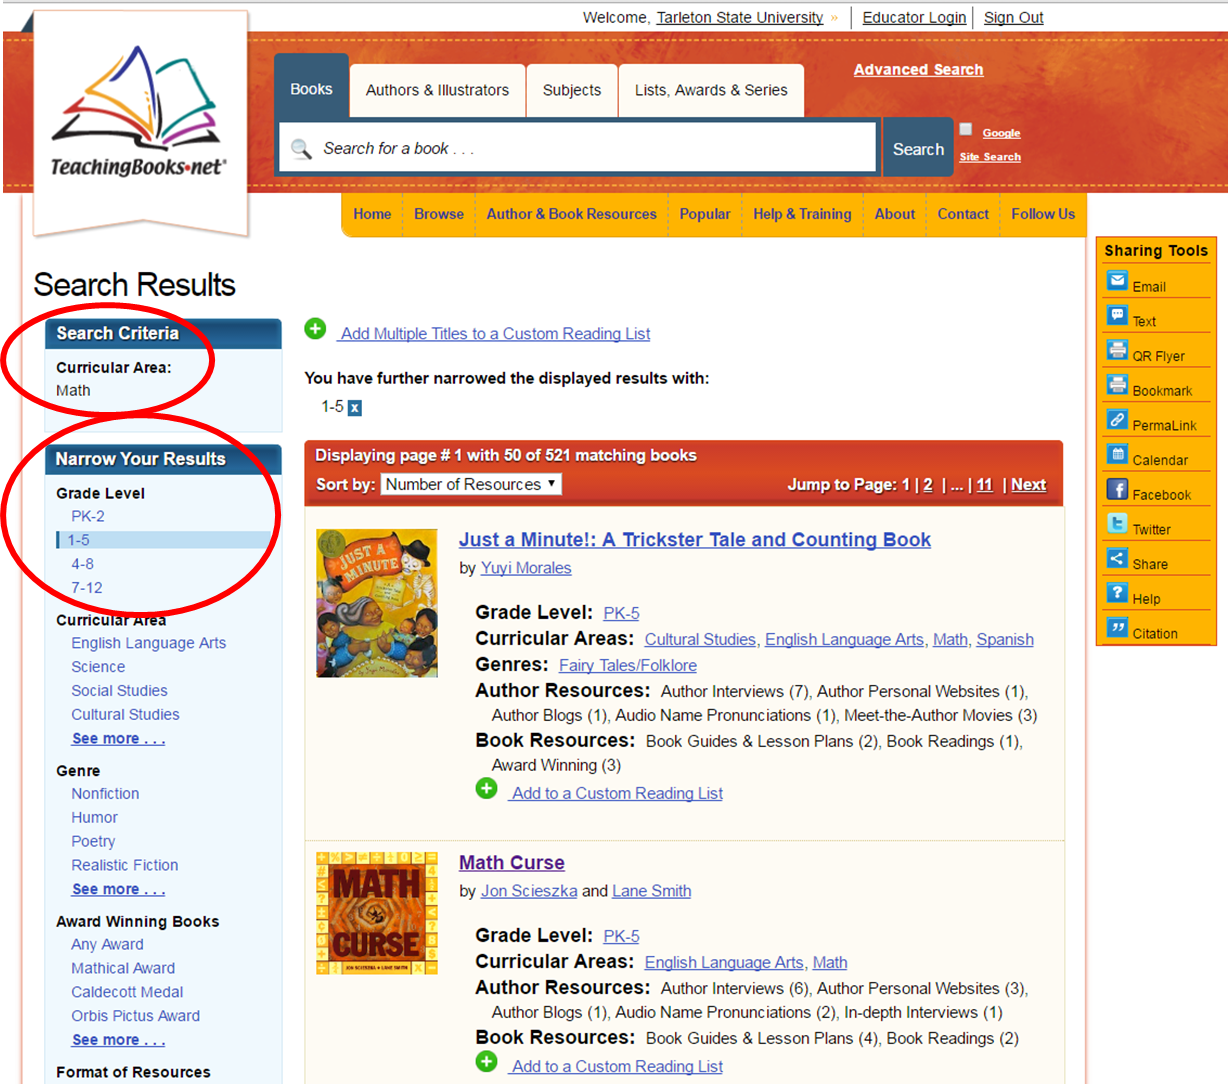Filter by Poetry genre
Image resolution: width=1228 pixels, height=1084 pixels.
pos(93,842)
